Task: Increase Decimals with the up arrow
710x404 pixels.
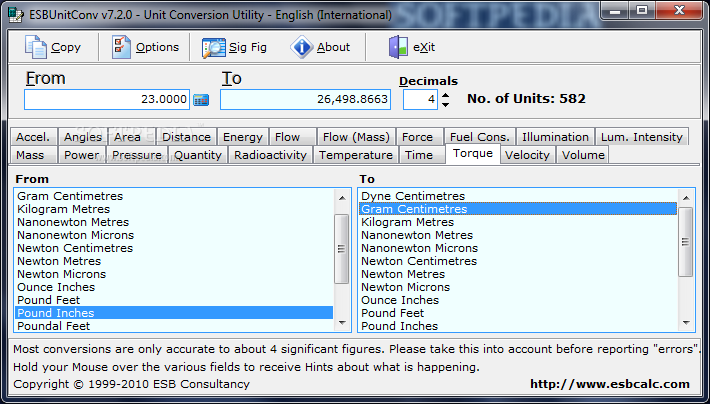Action: point(446,96)
